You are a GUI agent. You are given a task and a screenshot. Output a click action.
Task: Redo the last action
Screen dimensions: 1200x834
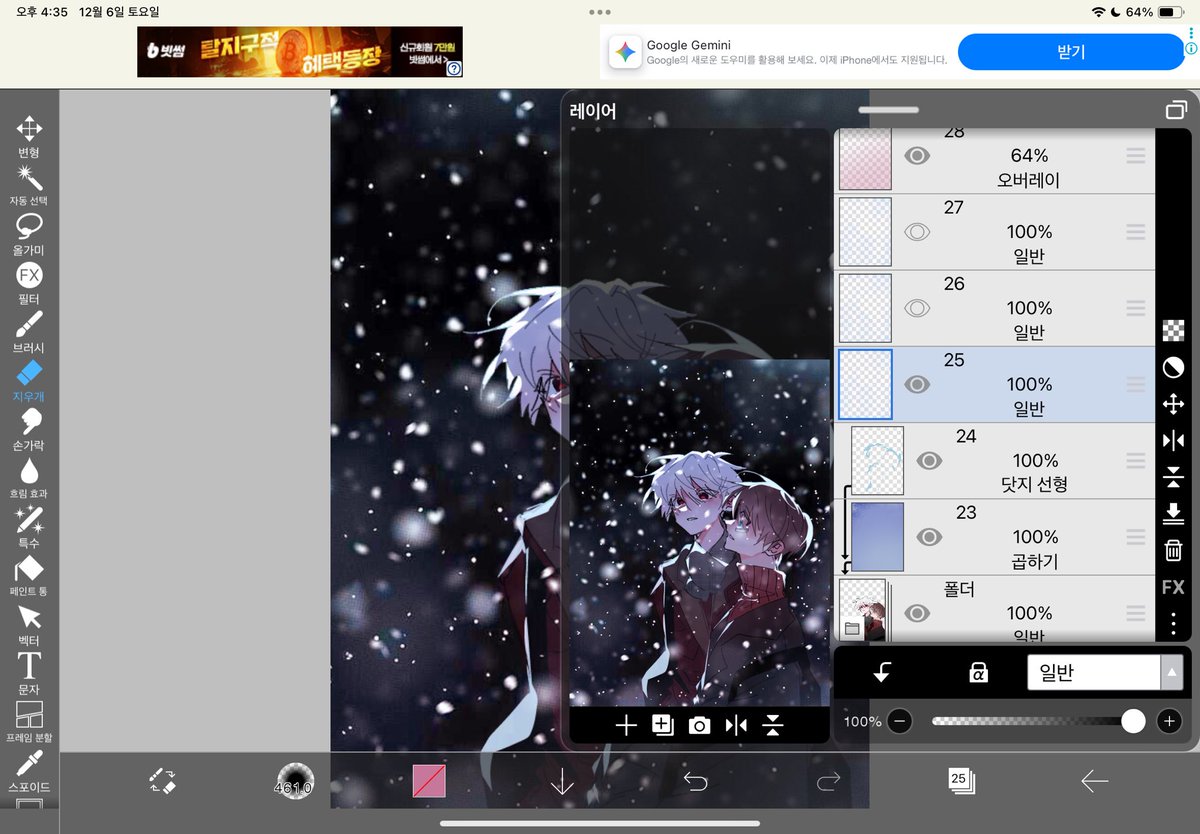828,781
